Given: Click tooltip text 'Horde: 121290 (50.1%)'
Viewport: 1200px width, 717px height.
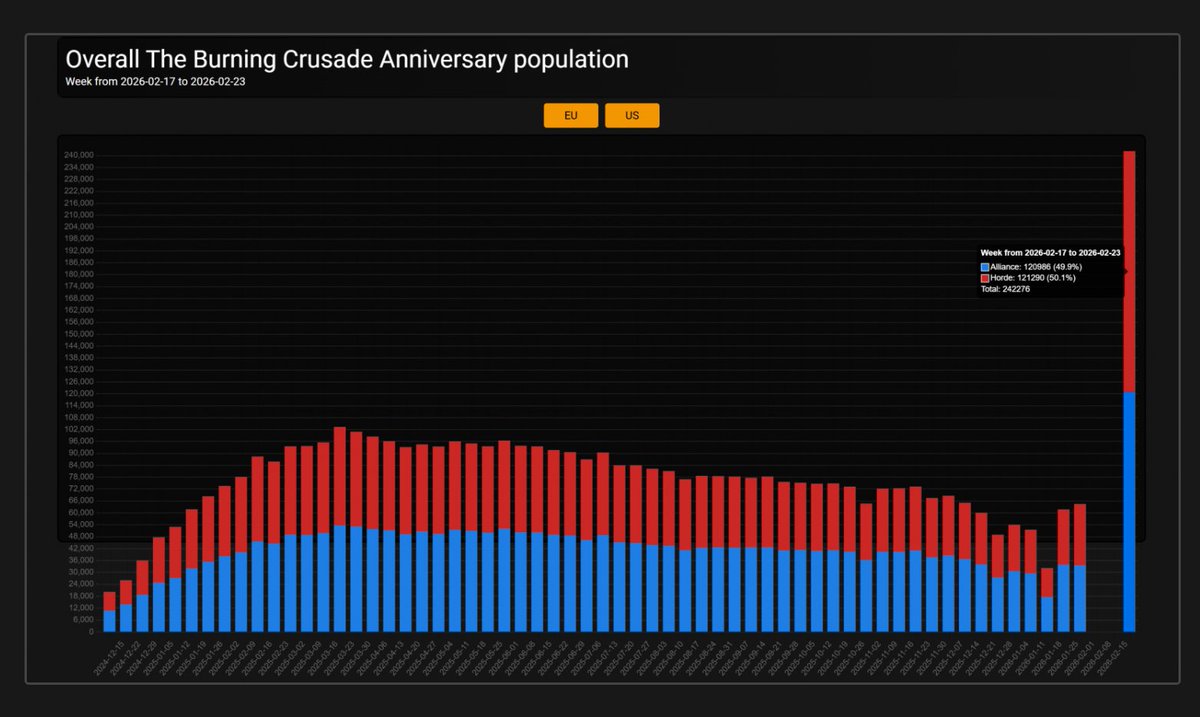Looking at the screenshot, I should pyautogui.click(x=1033, y=278).
